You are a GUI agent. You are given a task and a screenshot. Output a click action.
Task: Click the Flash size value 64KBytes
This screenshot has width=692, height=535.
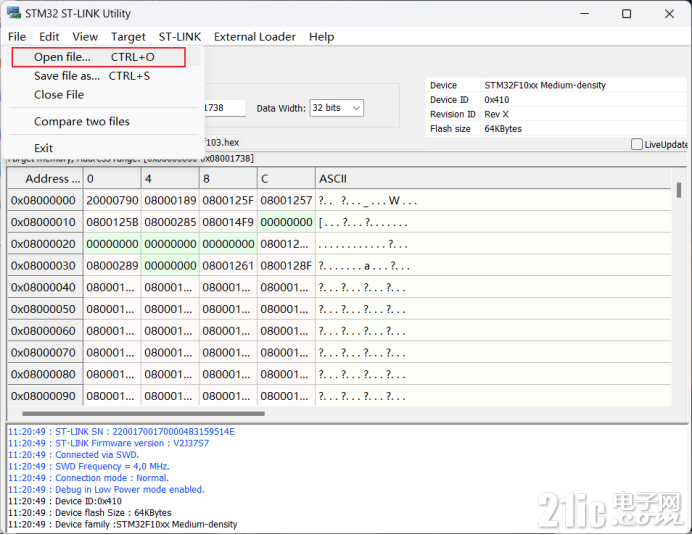point(503,129)
